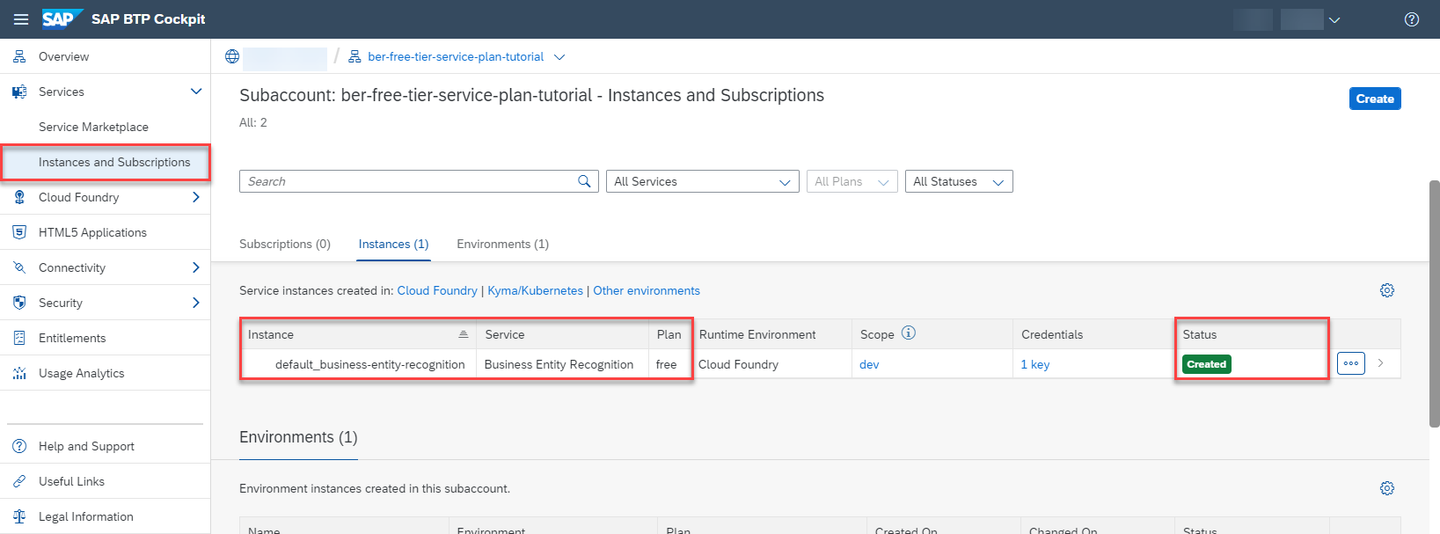
Task: Click the search magnifier icon
Action: tap(585, 181)
